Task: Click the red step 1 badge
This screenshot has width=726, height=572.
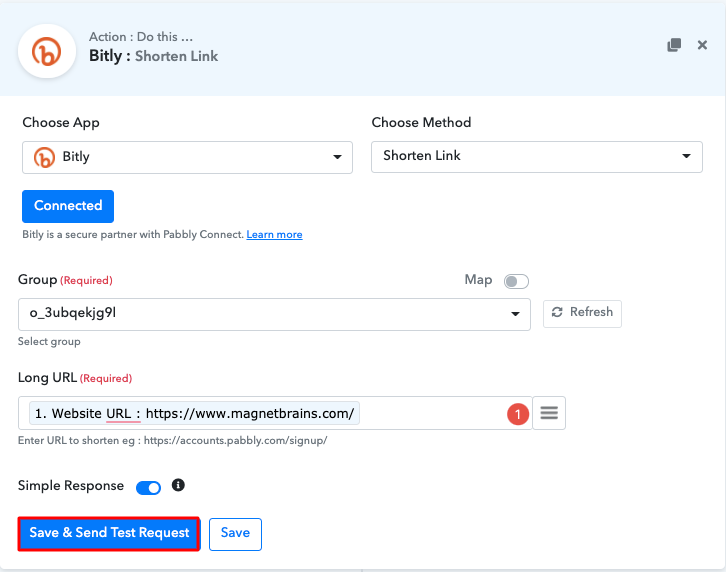Action: (518, 414)
